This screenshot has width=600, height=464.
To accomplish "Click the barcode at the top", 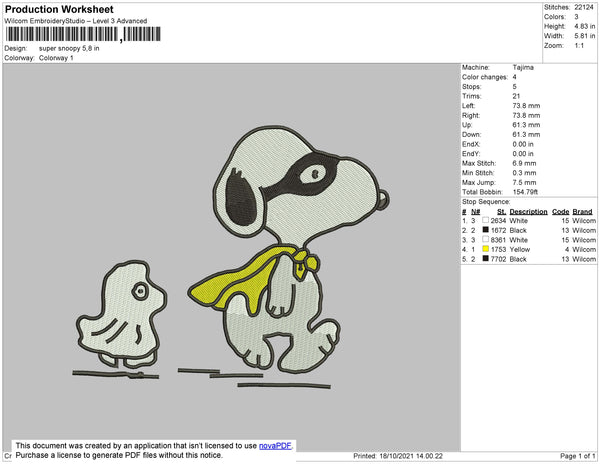I will pyautogui.click(x=83, y=34).
